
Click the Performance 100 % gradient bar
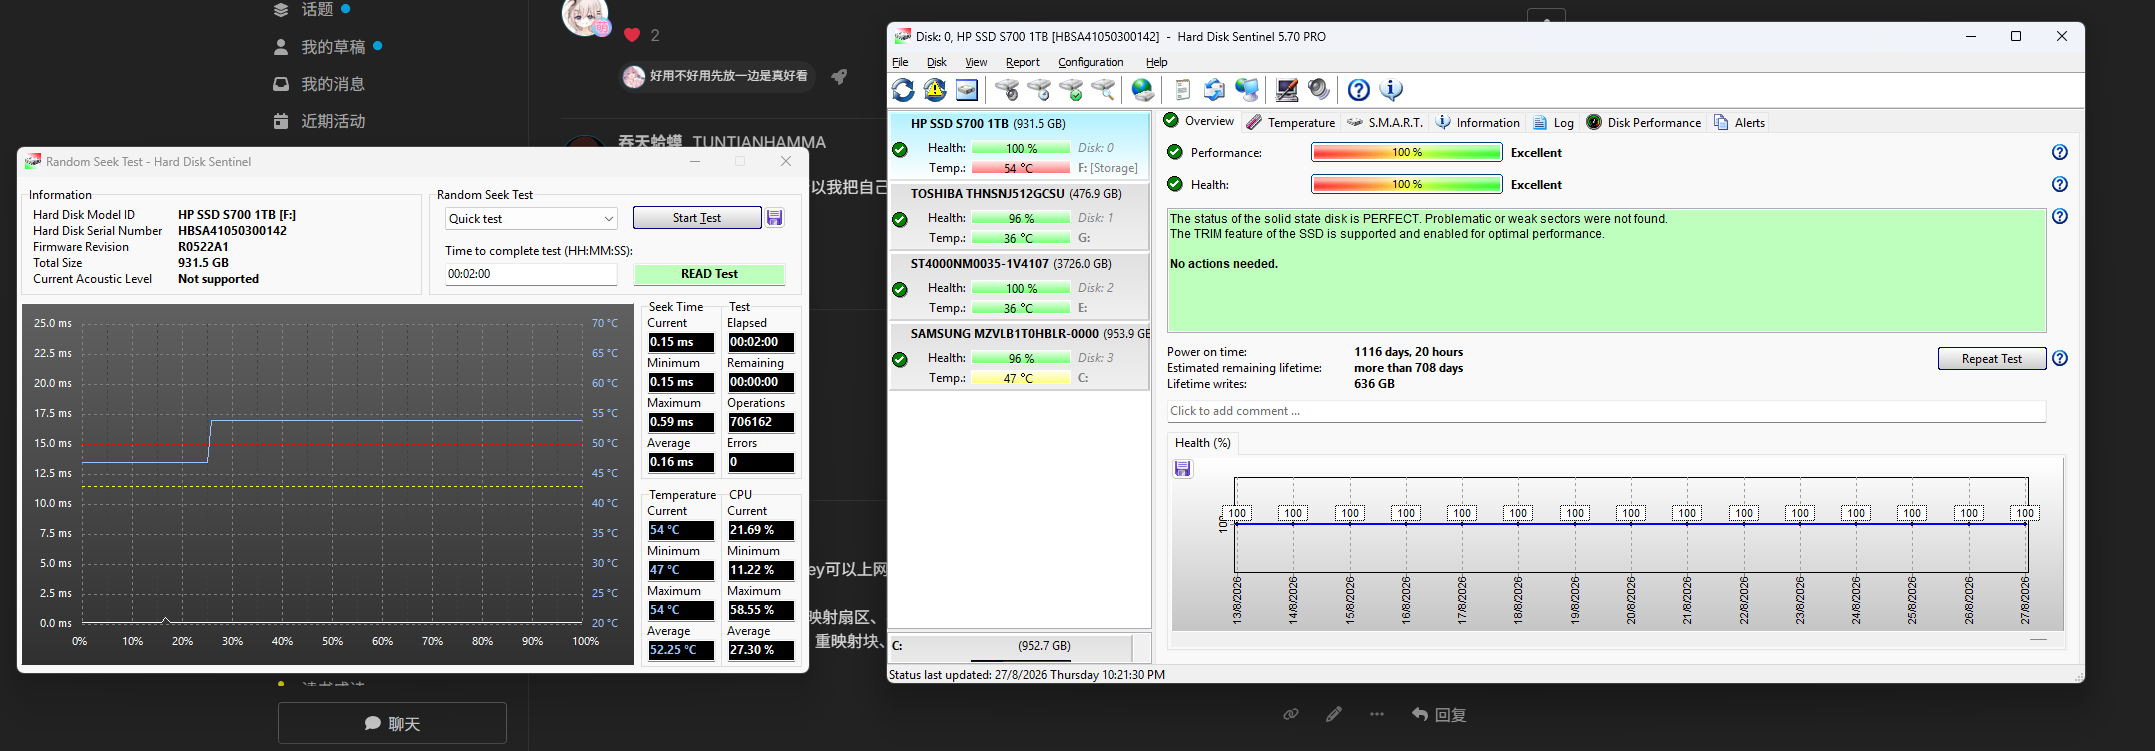tap(1406, 153)
